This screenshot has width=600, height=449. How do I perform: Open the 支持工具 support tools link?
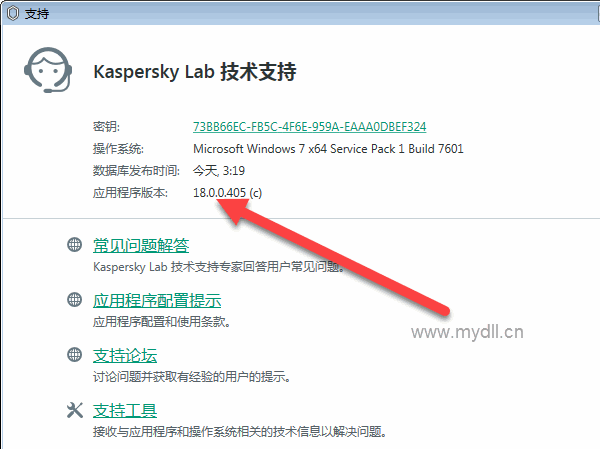click(125, 411)
